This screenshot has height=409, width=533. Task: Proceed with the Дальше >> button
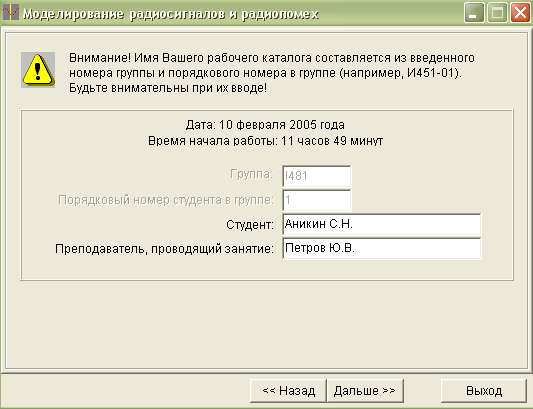tap(365, 391)
